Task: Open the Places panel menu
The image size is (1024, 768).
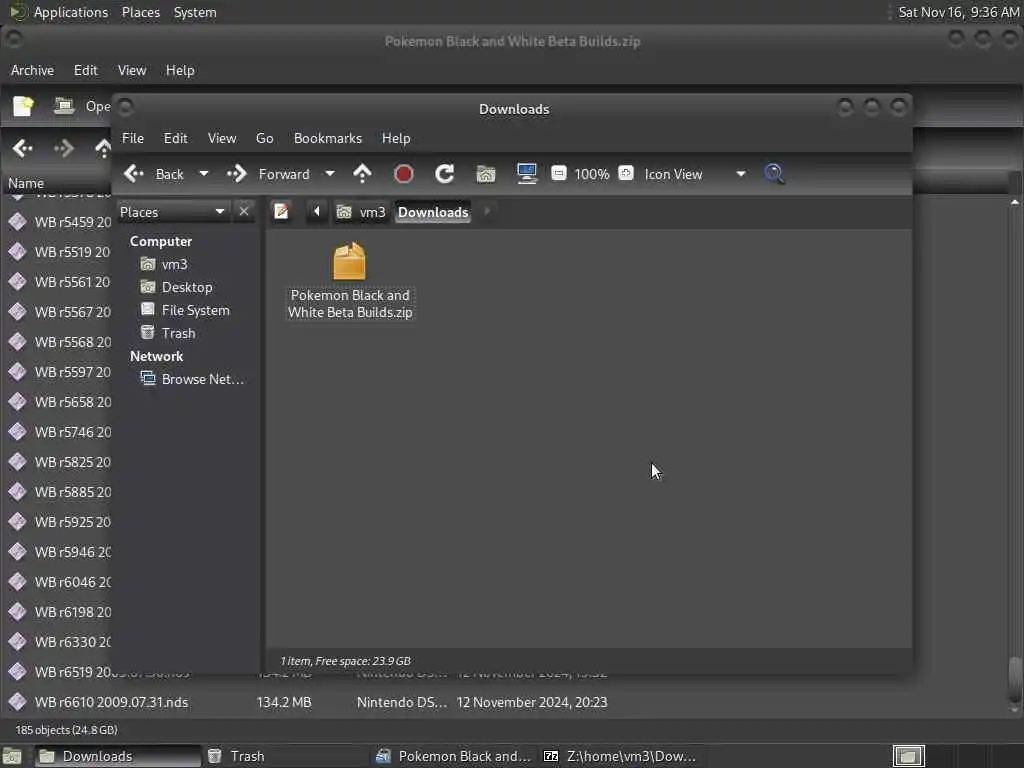Action: coord(140,12)
